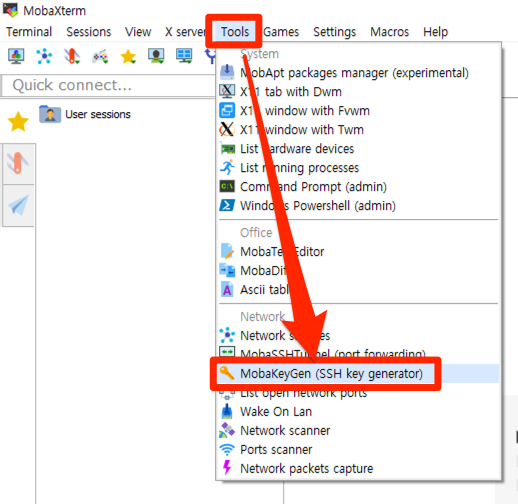Open the Sessions menu
The image size is (518, 504).
pos(89,32)
